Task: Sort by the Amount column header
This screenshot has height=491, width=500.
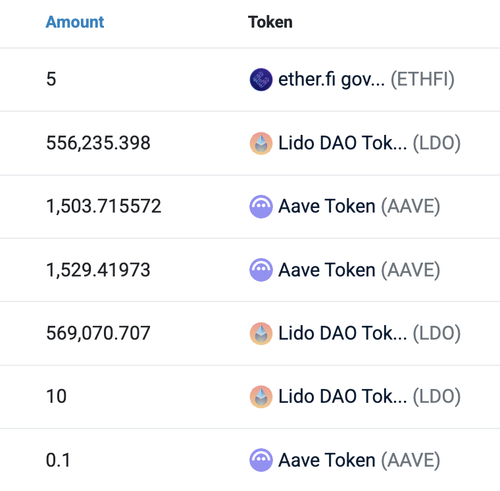Action: (75, 22)
